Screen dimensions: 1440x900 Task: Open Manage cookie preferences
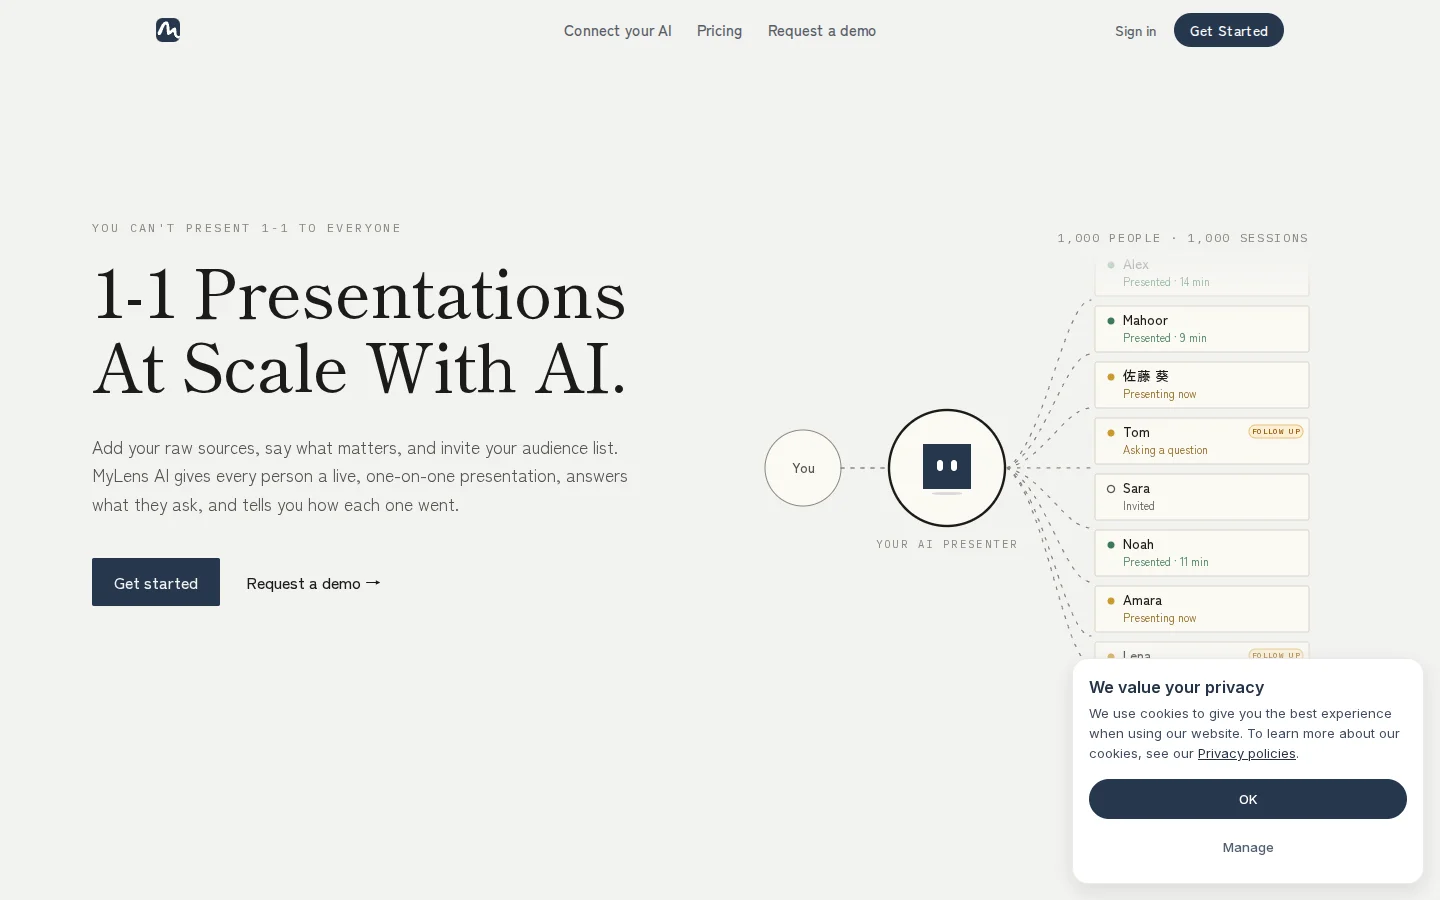(x=1248, y=847)
